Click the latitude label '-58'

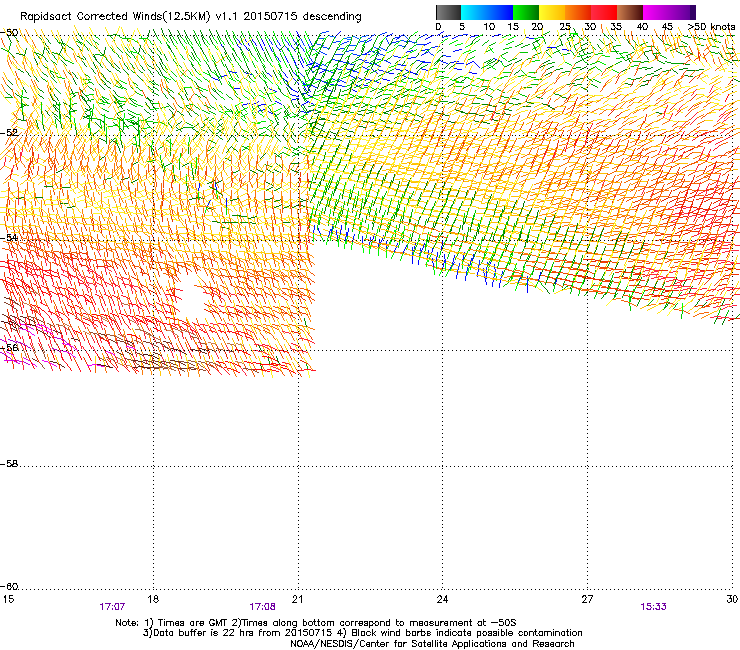point(9,464)
